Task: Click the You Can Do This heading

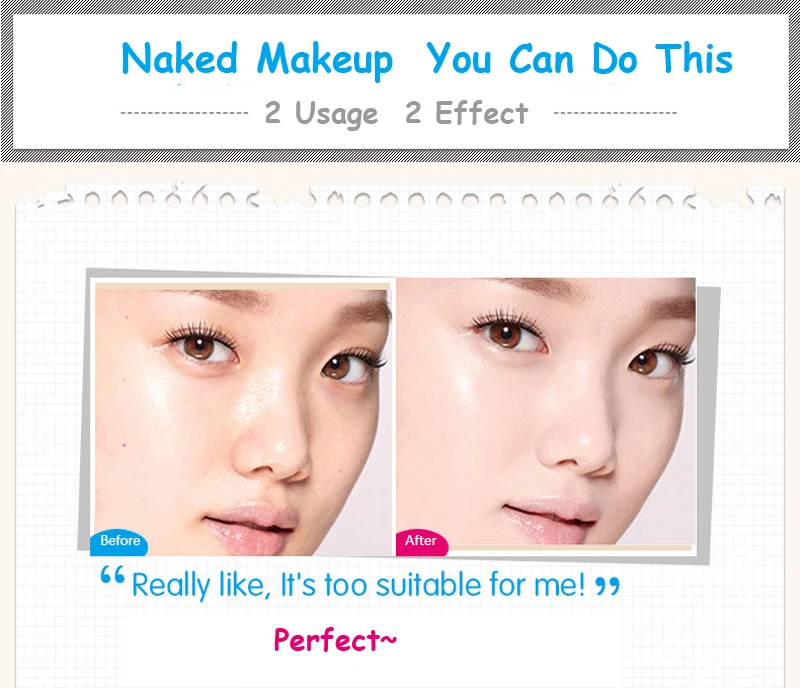Action: [x=580, y=59]
